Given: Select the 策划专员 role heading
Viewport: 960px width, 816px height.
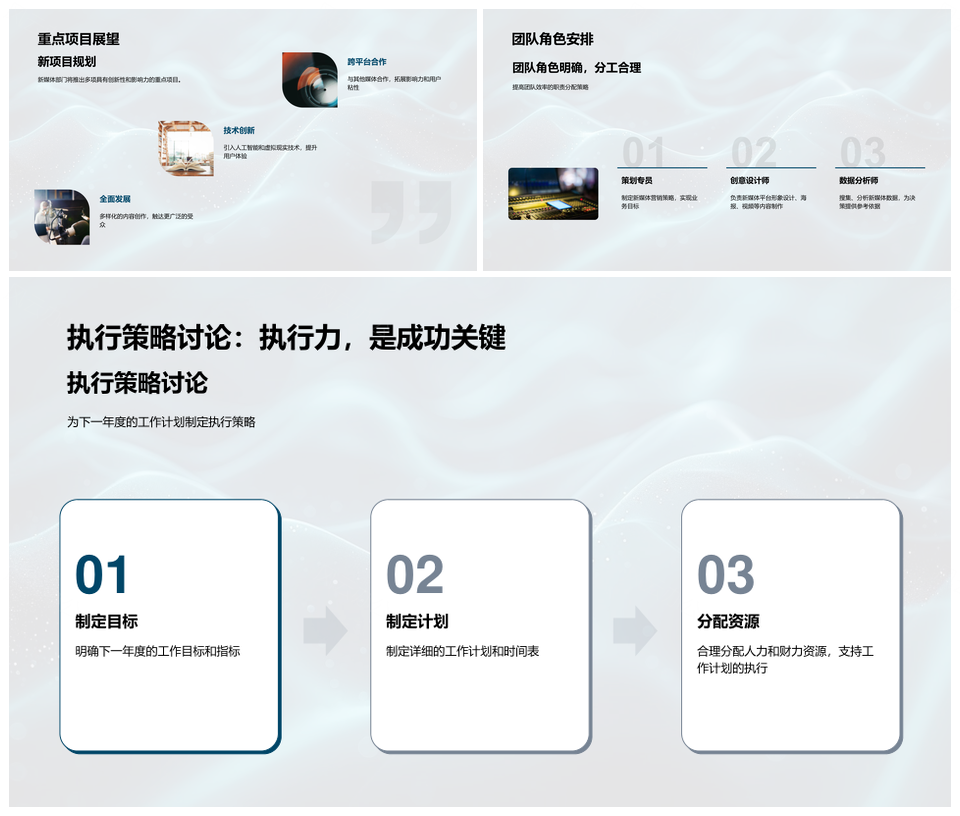Looking at the screenshot, I should point(637,181).
